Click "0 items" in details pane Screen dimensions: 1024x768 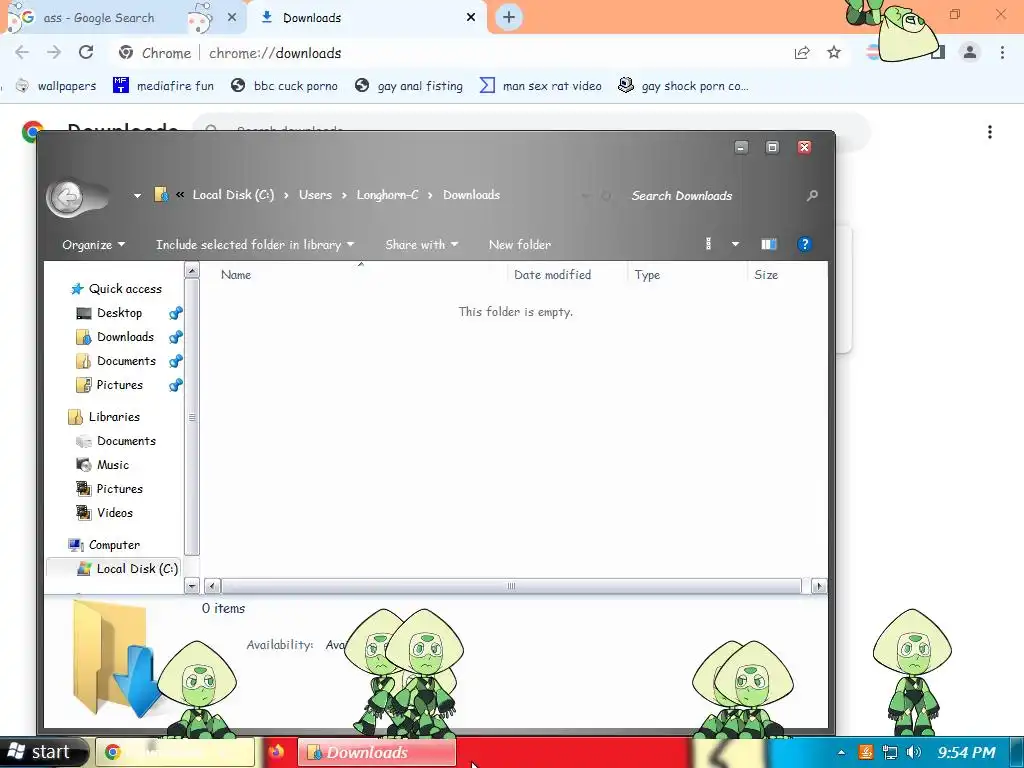coord(223,608)
